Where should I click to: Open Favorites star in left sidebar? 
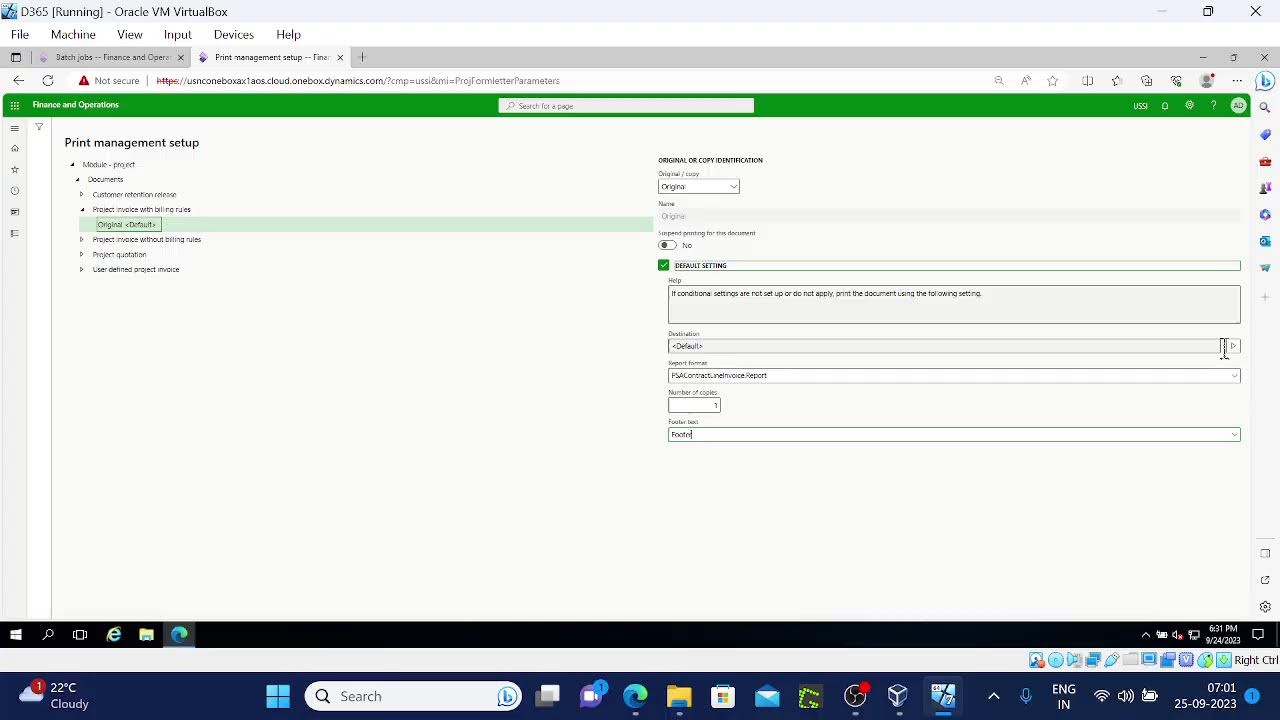click(x=14, y=169)
